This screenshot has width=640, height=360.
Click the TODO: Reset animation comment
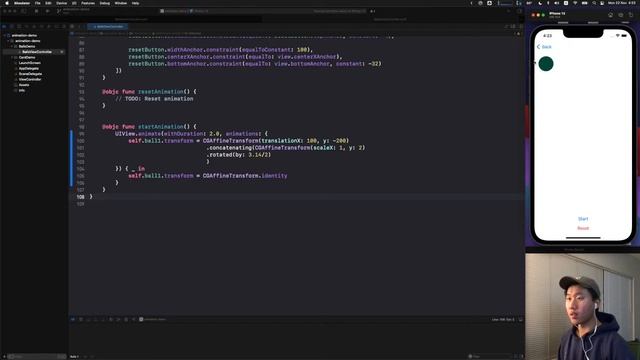click(x=154, y=99)
